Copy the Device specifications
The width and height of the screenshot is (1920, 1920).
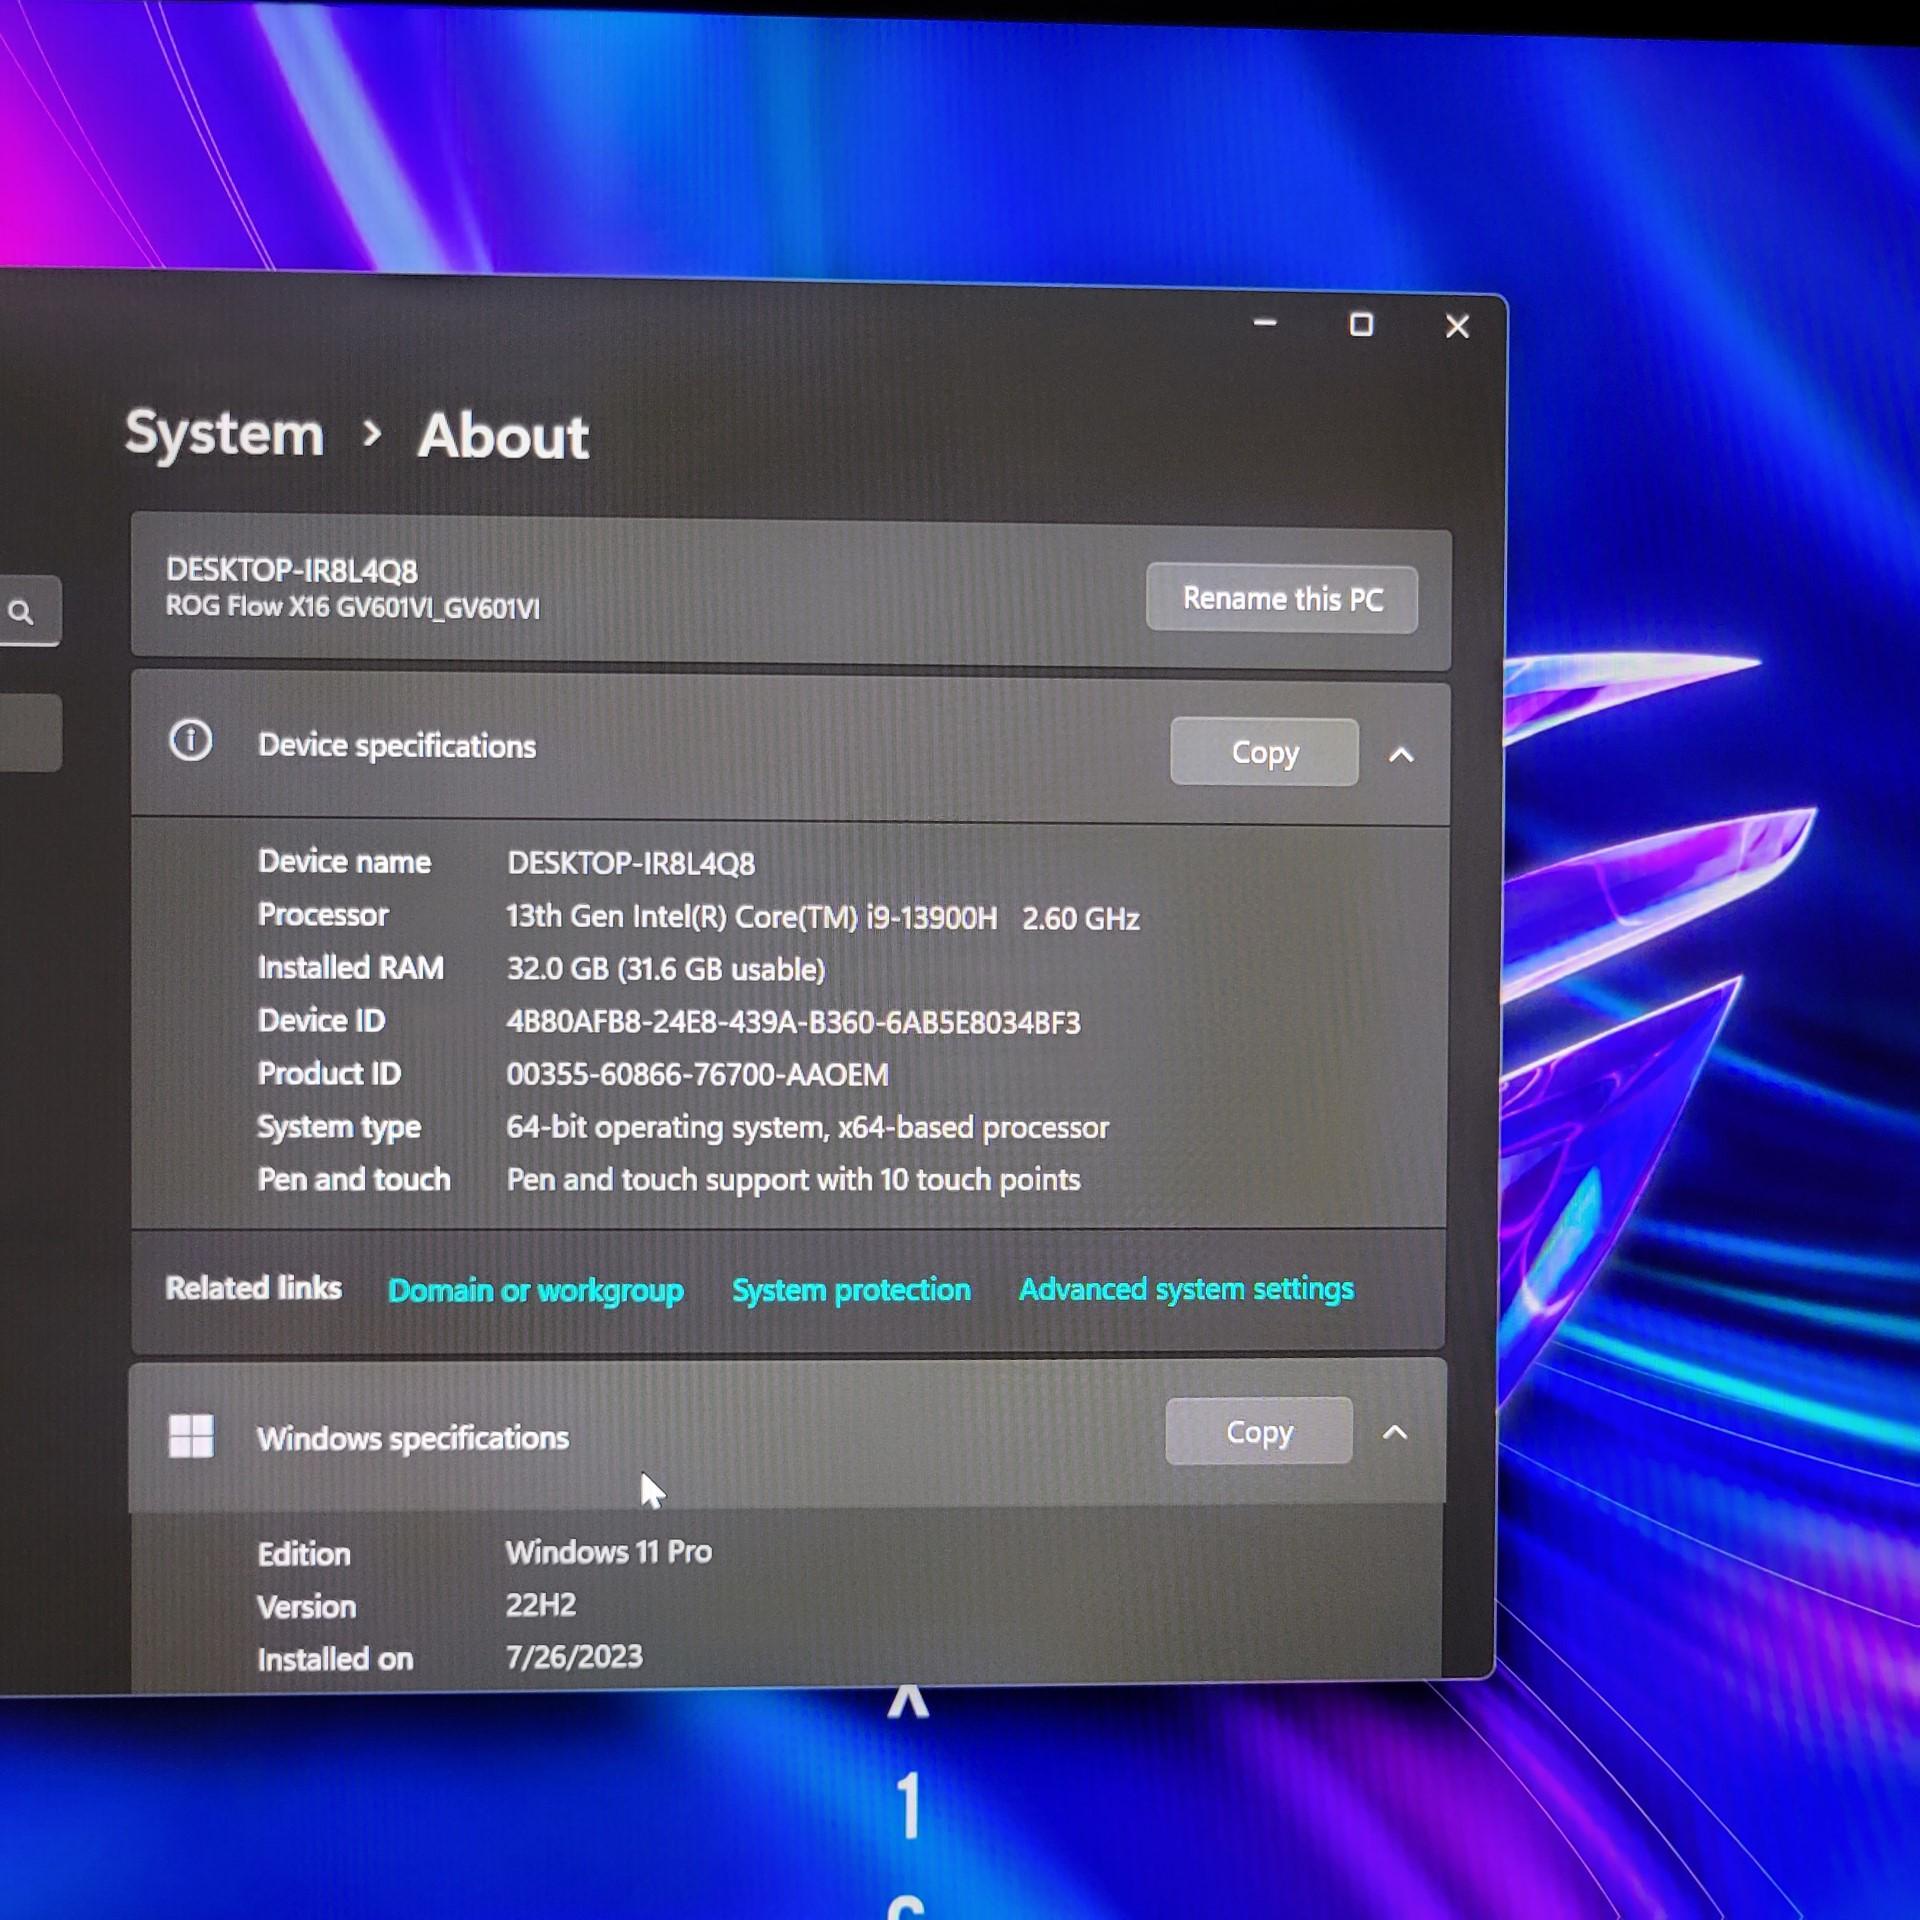pyautogui.click(x=1264, y=752)
